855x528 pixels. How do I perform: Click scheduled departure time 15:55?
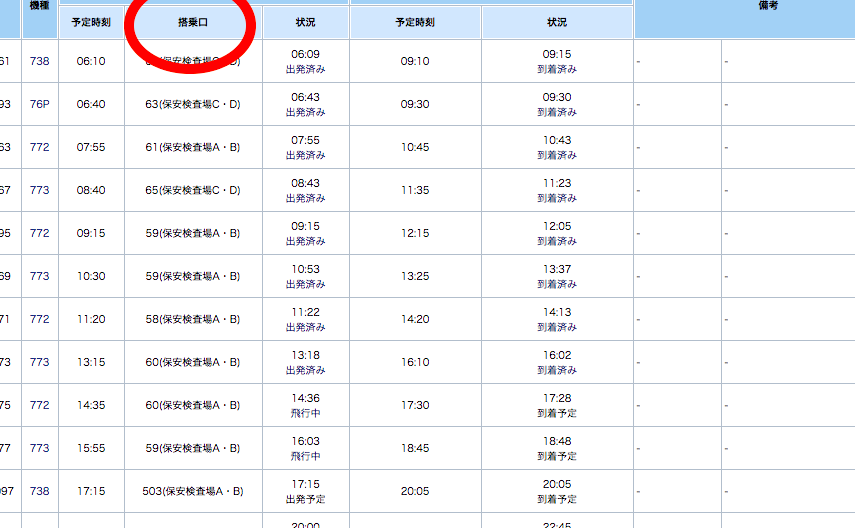(91, 448)
